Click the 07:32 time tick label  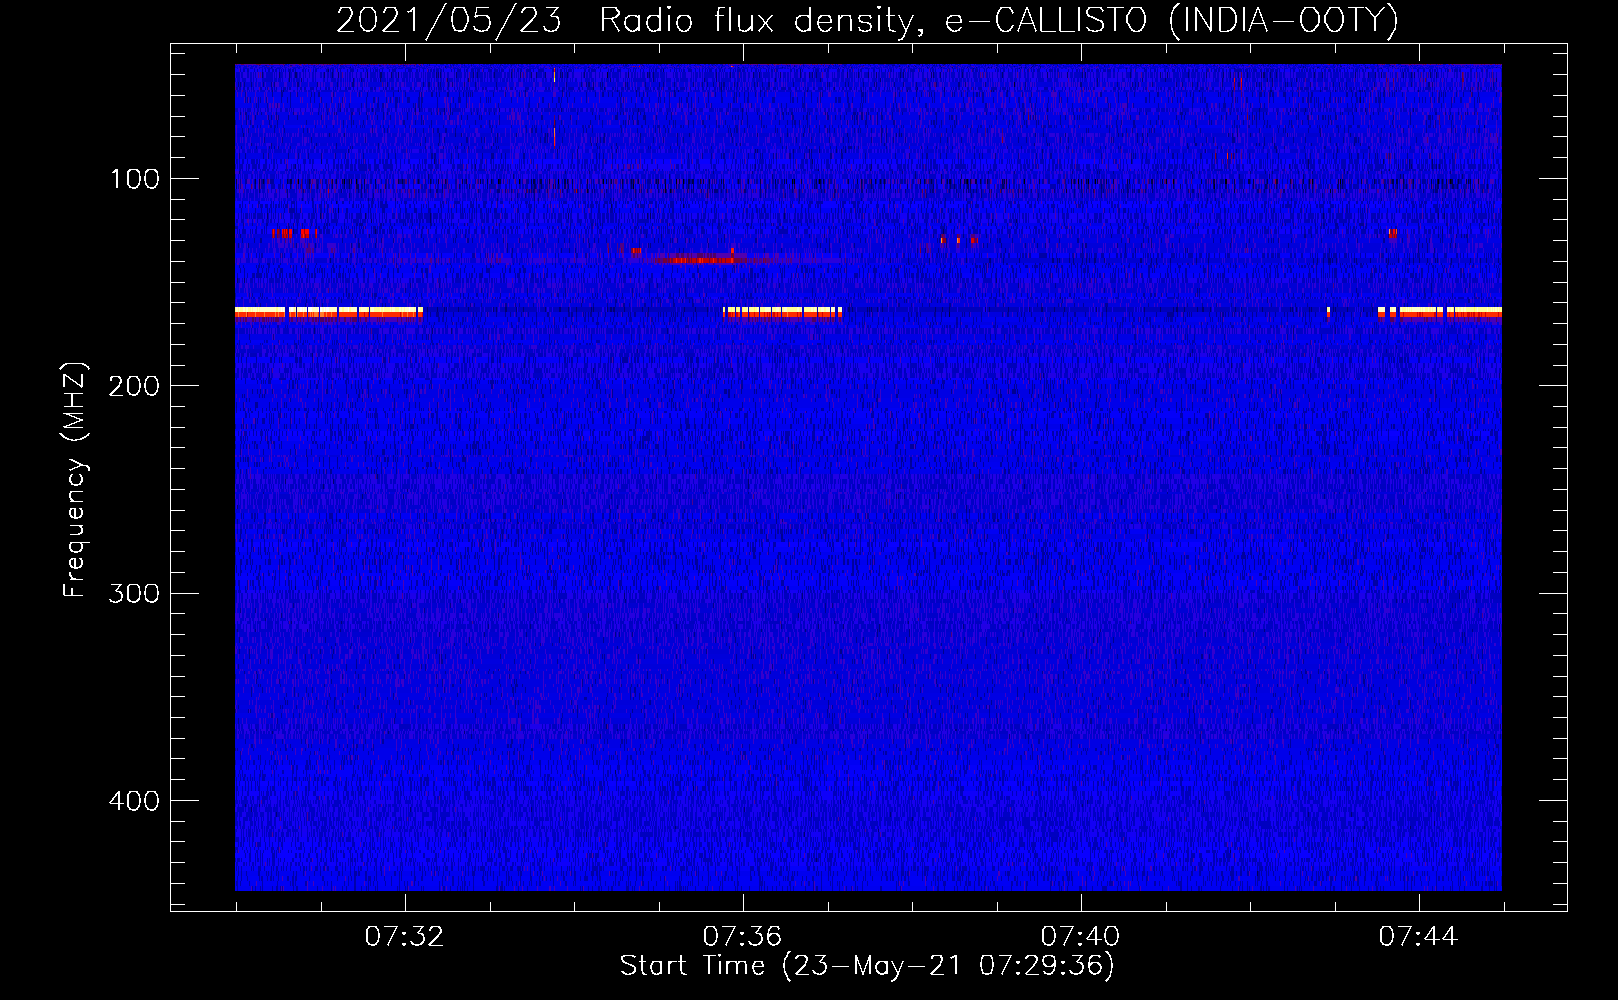[404, 937]
